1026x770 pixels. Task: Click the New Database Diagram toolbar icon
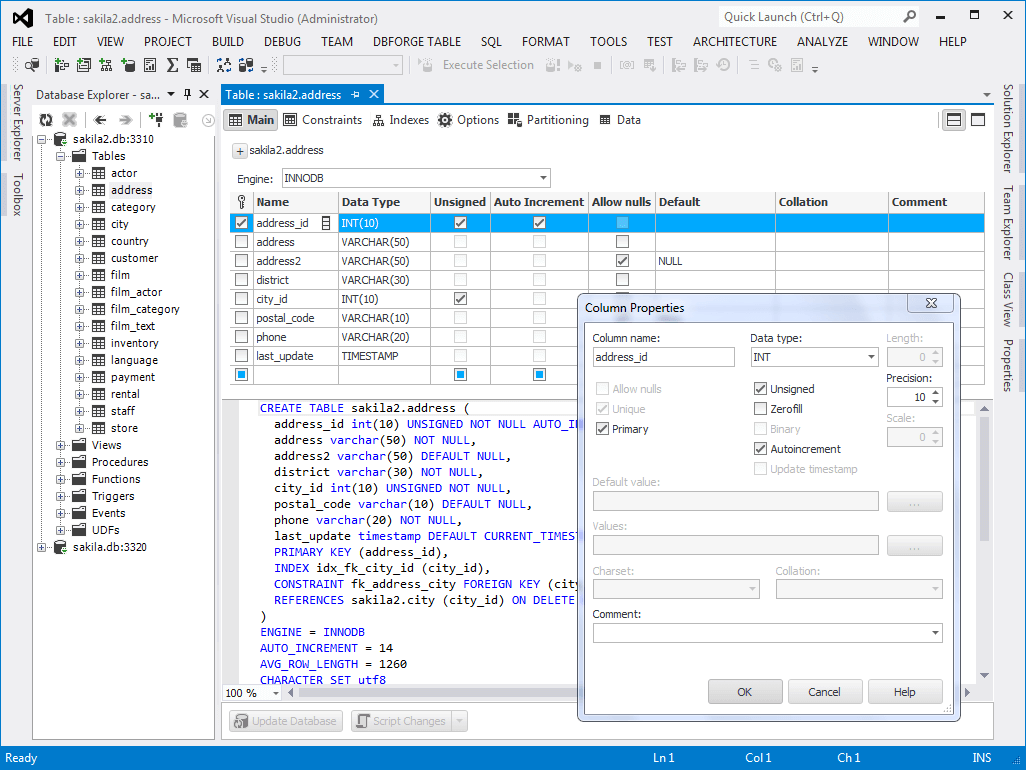pyautogui.click(x=105, y=65)
